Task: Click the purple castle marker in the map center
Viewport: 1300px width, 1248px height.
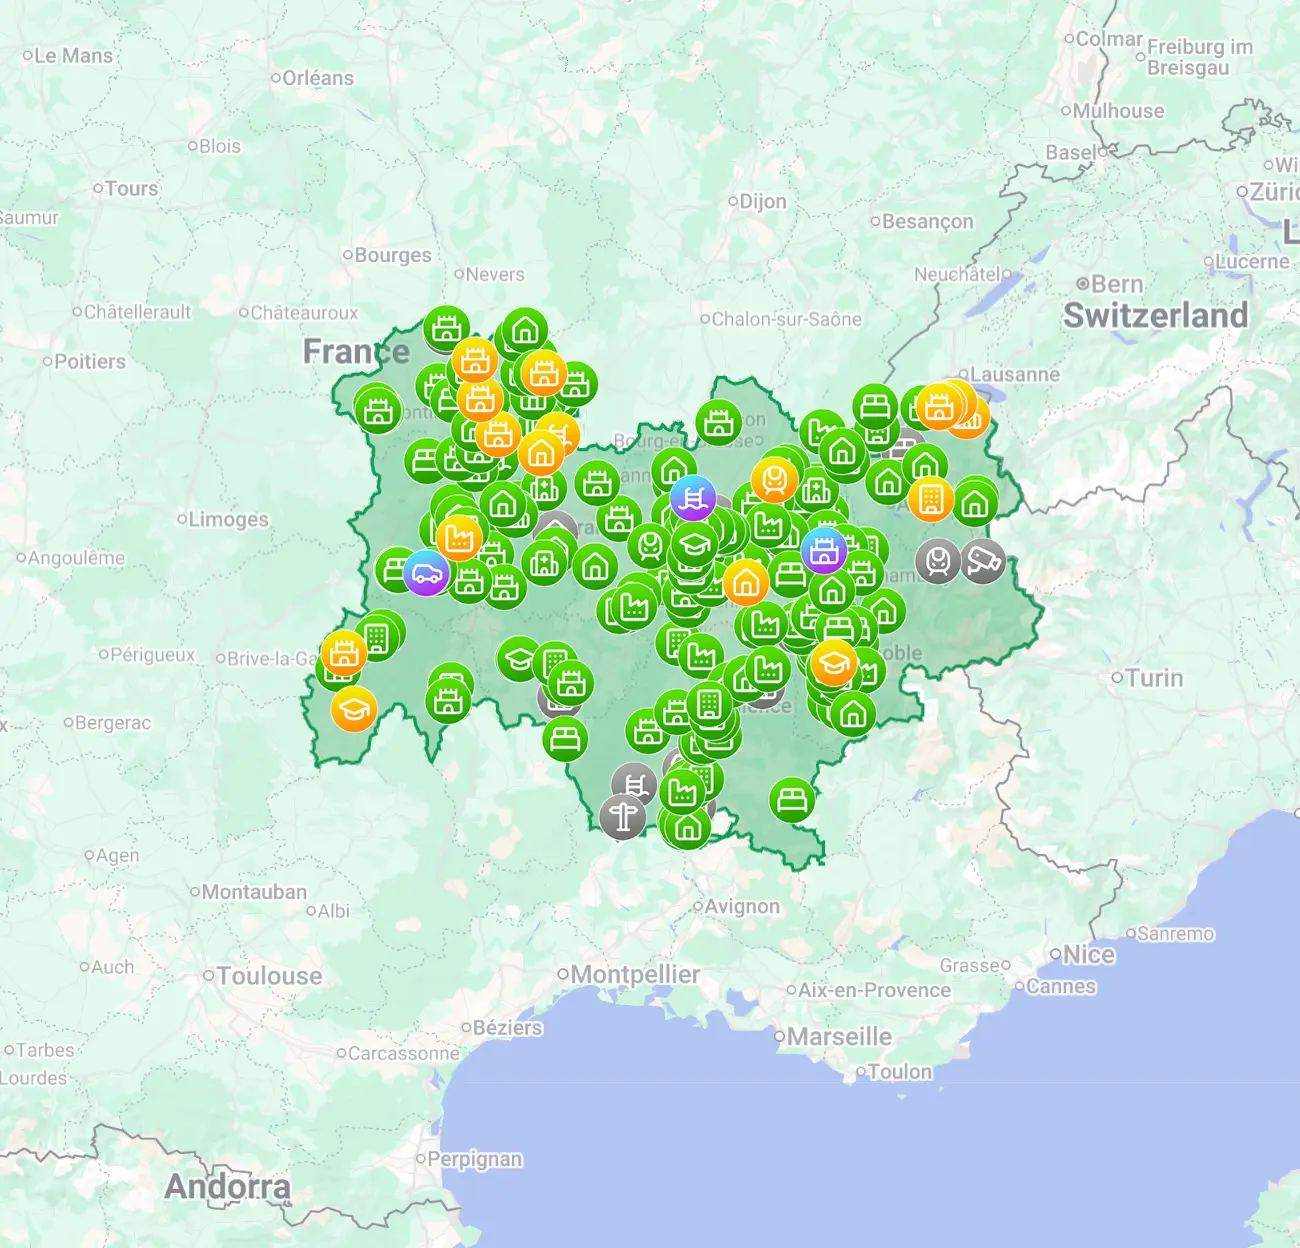Action: [x=825, y=550]
